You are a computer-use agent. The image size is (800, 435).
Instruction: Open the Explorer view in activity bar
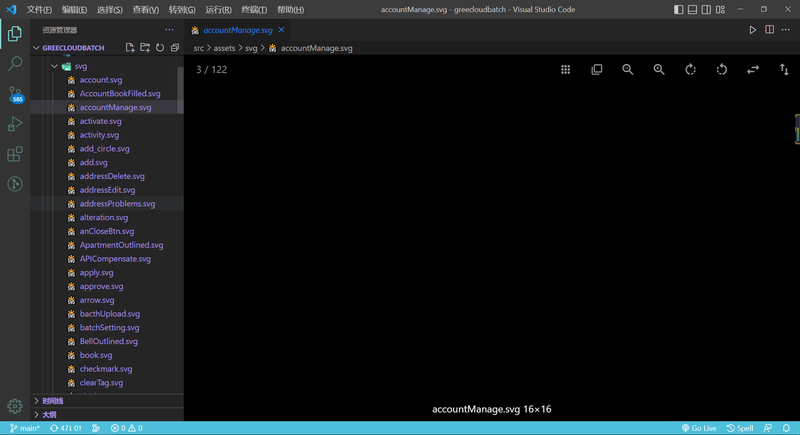tap(15, 34)
